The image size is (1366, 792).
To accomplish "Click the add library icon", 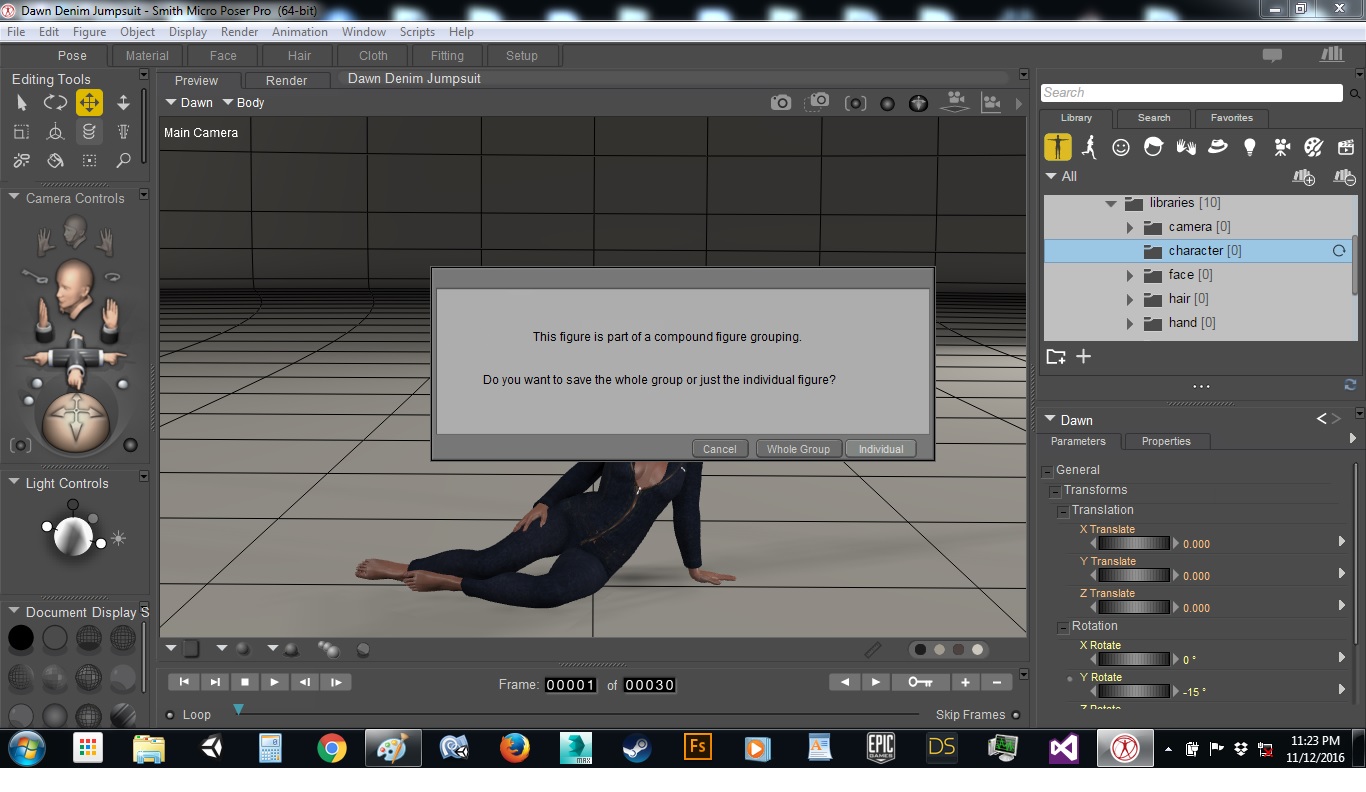I will 1304,177.
